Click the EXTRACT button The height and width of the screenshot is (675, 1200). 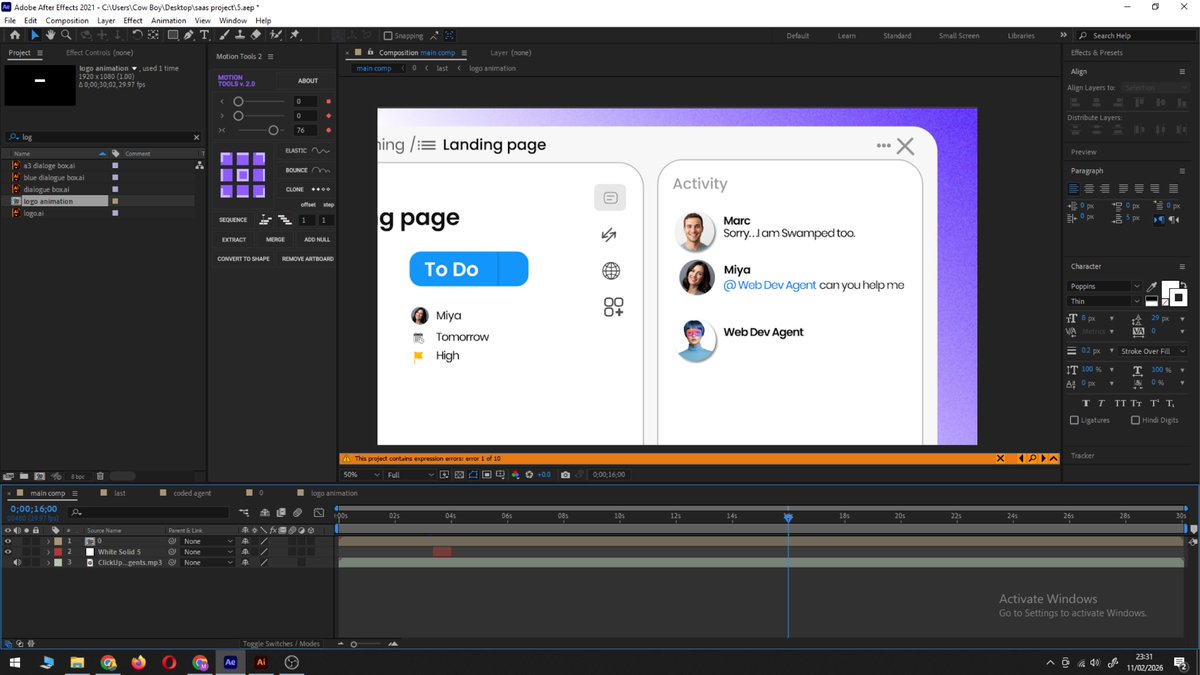[x=234, y=240]
